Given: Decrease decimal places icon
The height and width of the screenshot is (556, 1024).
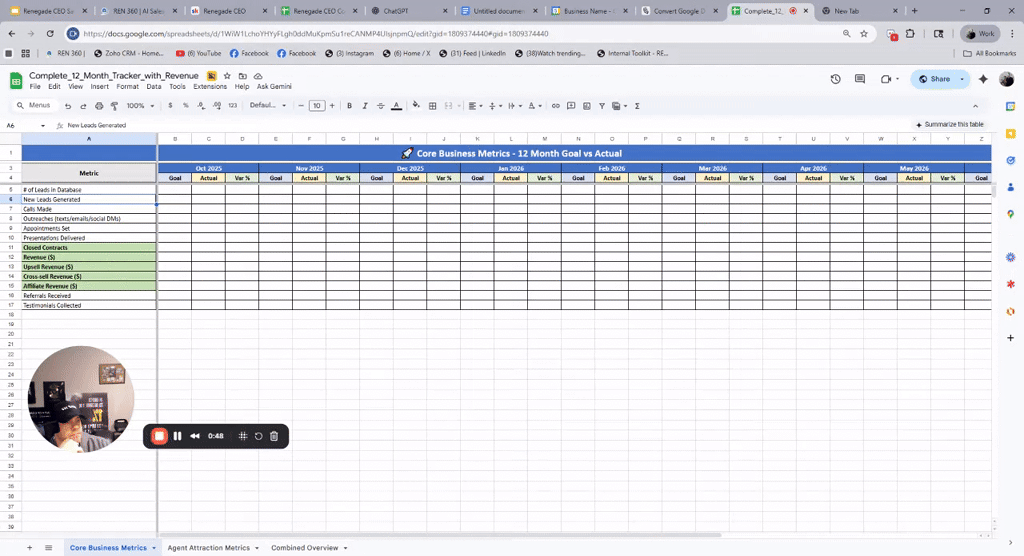Looking at the screenshot, I should pos(200,106).
